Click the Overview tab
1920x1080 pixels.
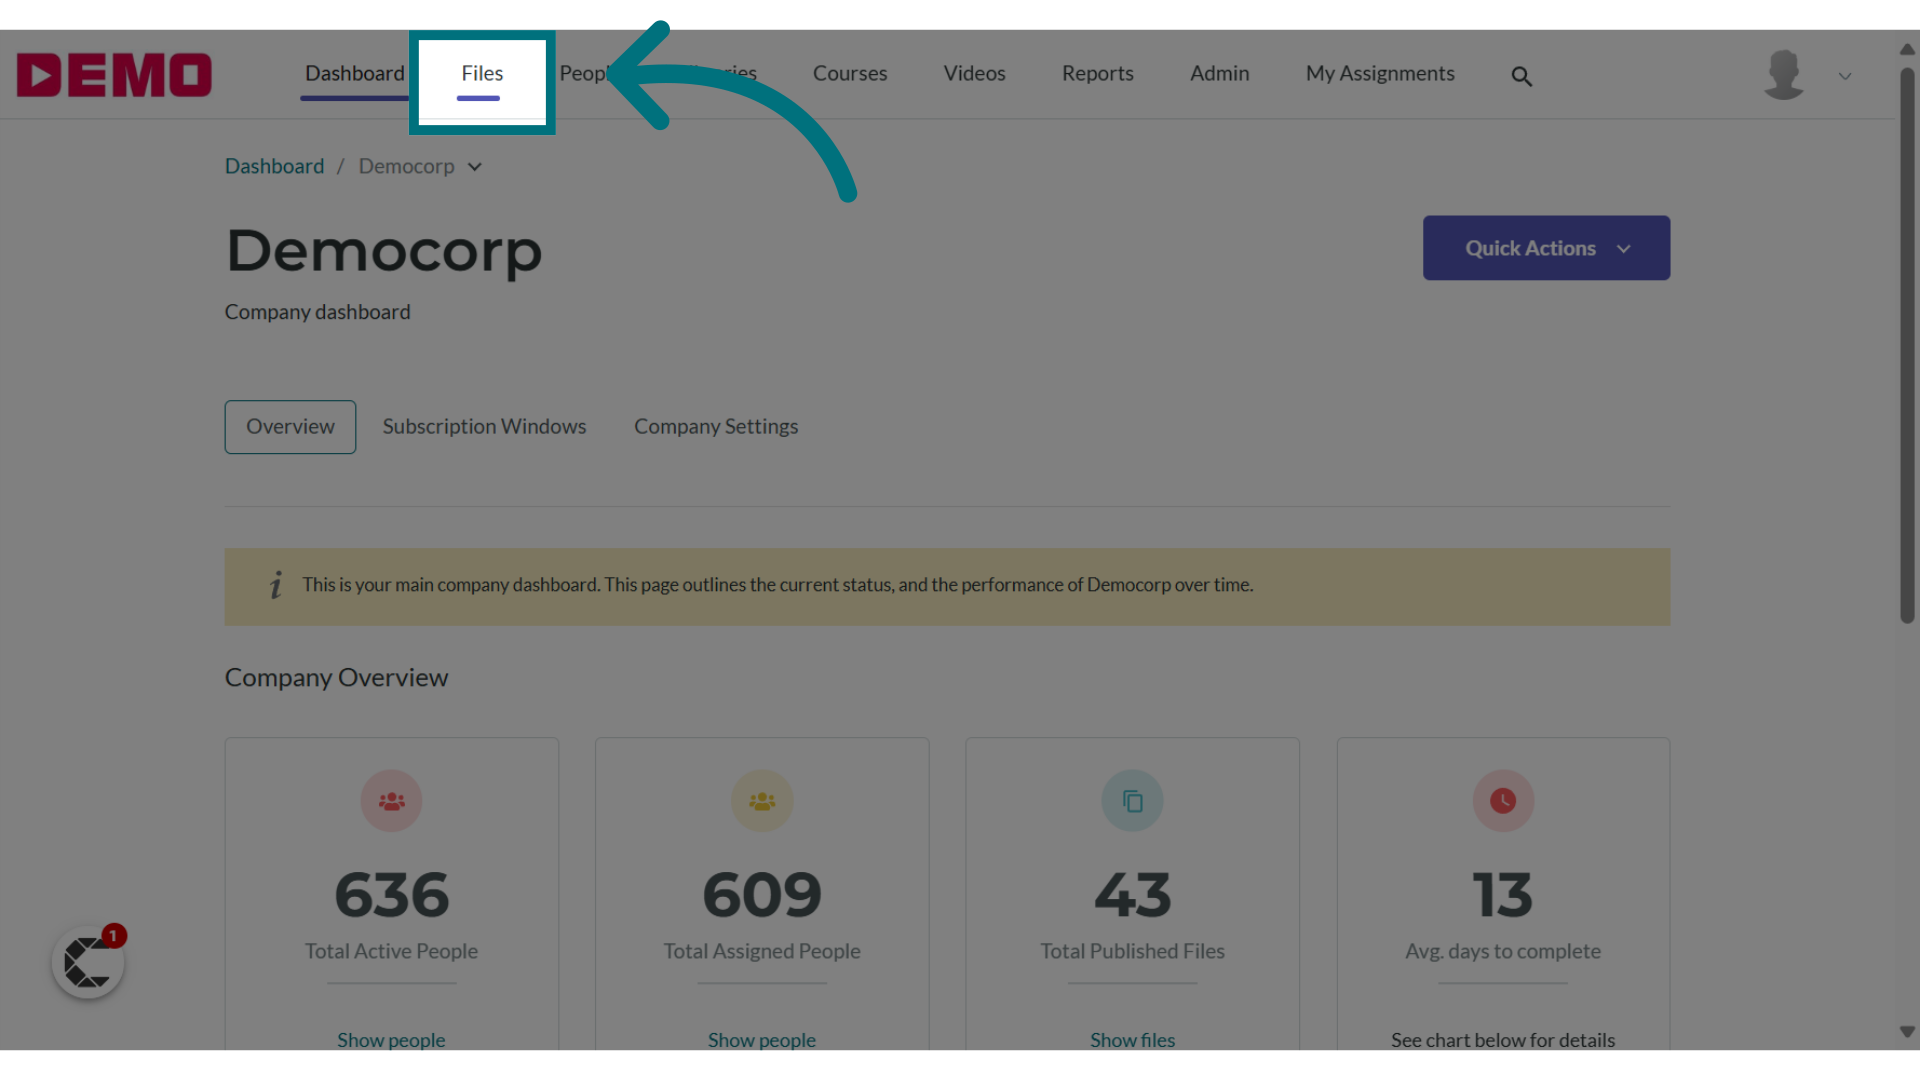tap(290, 426)
